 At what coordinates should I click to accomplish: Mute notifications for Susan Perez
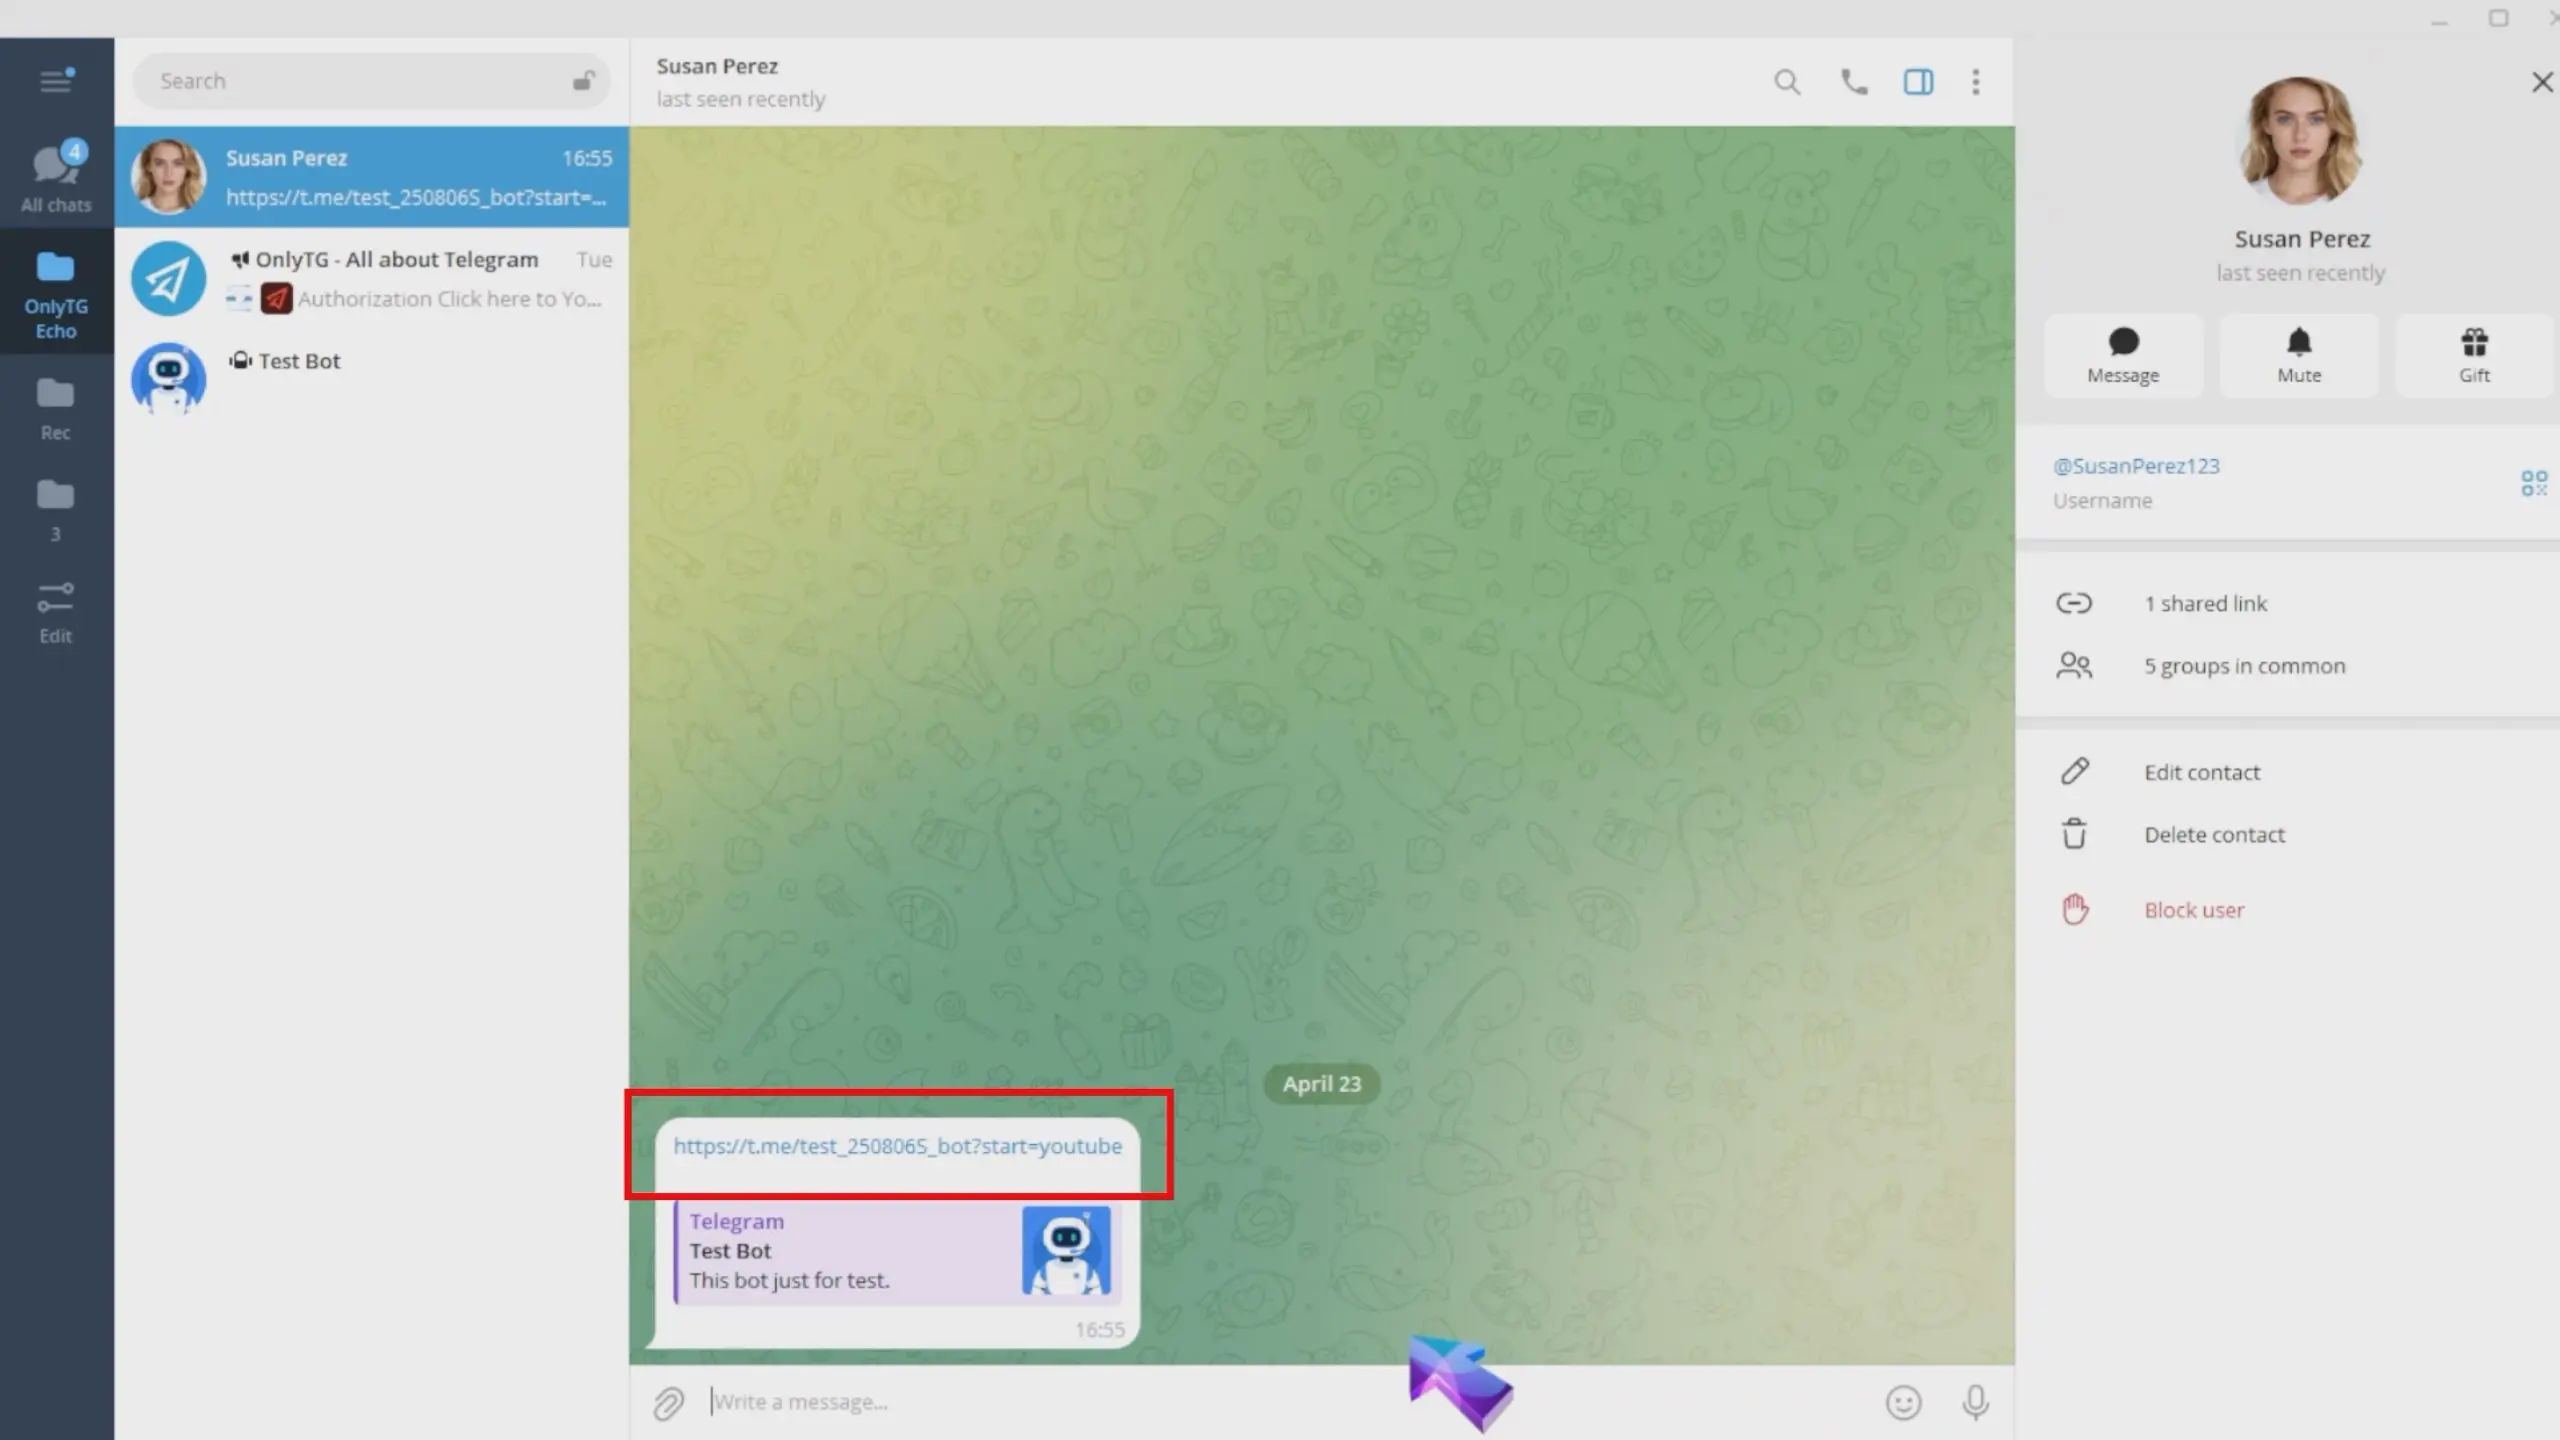coord(2298,356)
